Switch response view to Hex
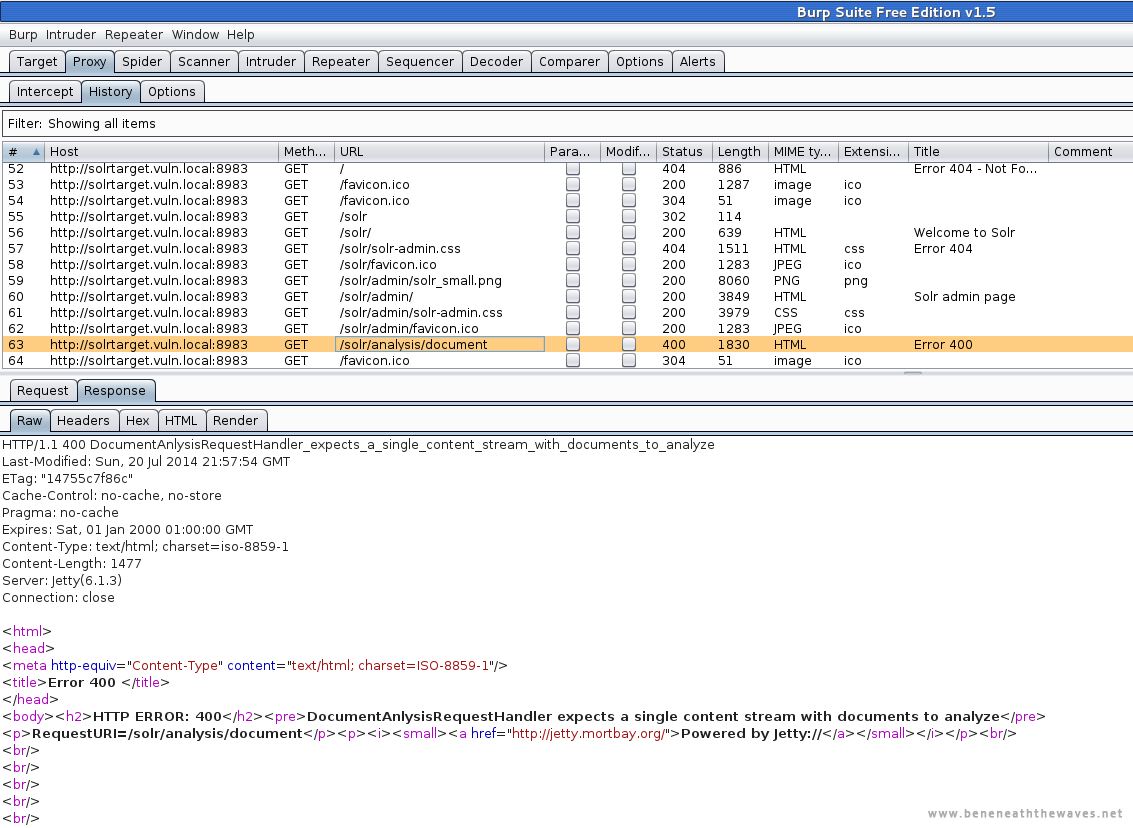Screen dimensions: 1133x828 tap(137, 421)
